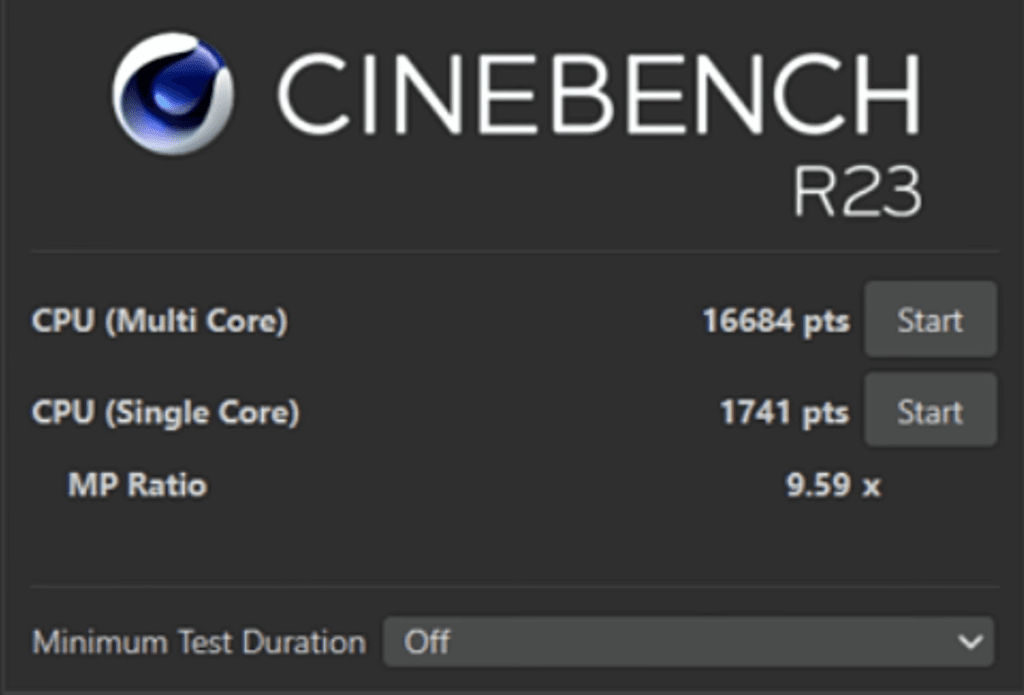This screenshot has width=1024, height=695.
Task: Click the 'pts' unit beside the 16684 score
Action: [825, 321]
